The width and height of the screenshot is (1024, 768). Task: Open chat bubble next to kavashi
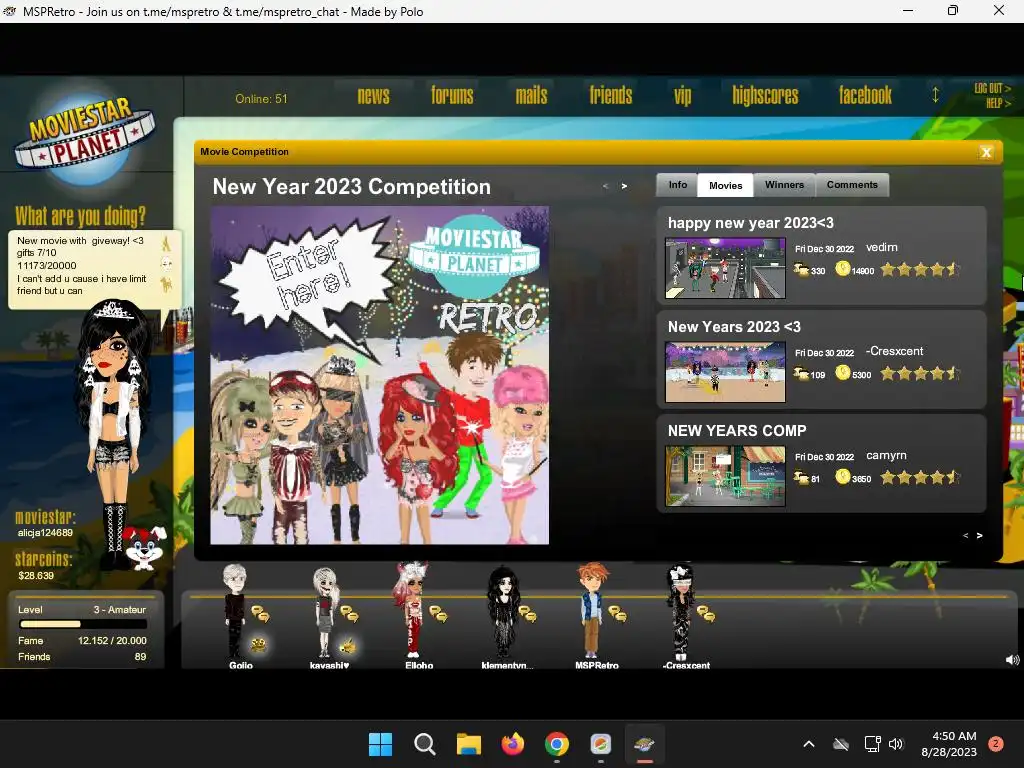pos(349,614)
